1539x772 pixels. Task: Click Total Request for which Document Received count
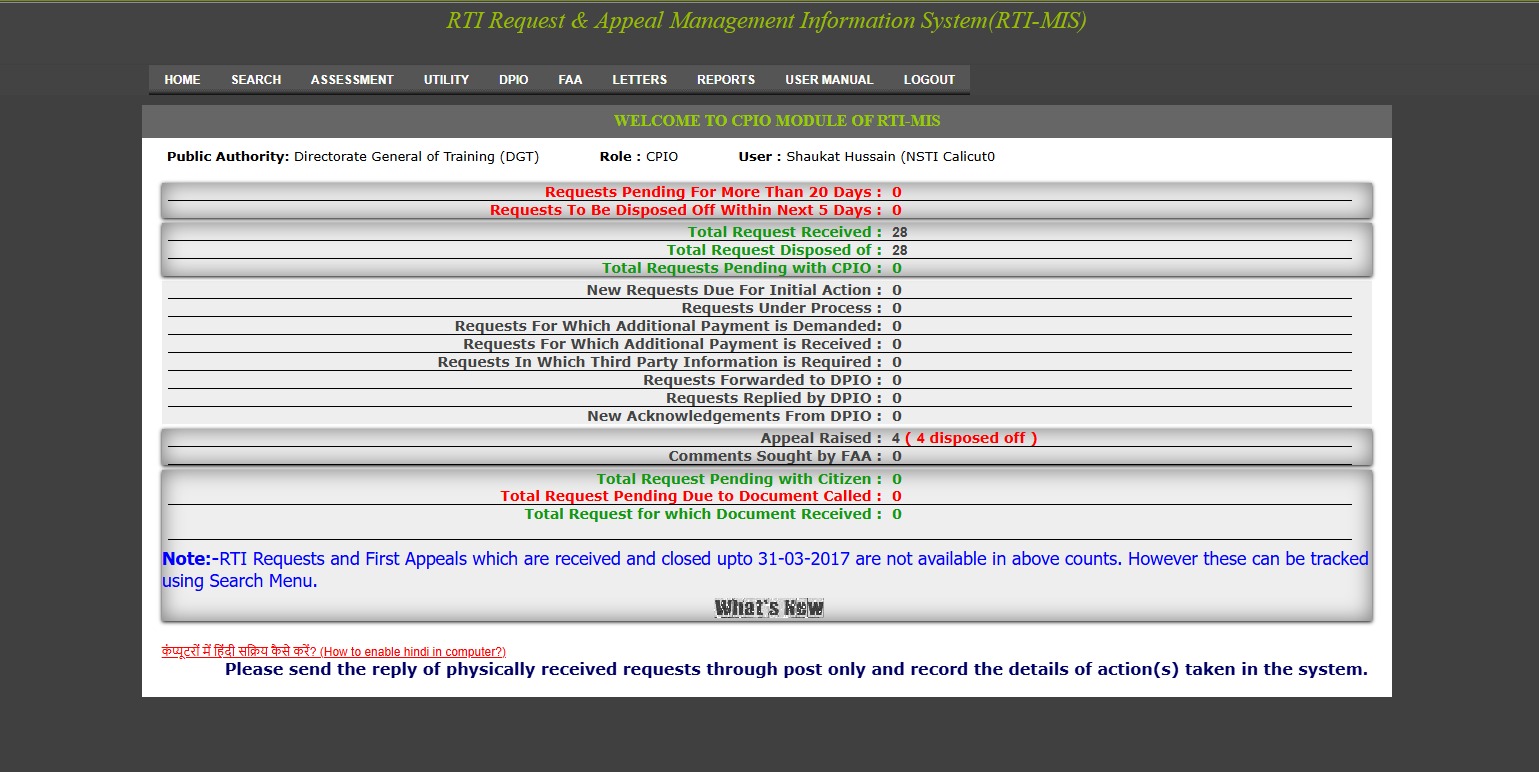[897, 514]
